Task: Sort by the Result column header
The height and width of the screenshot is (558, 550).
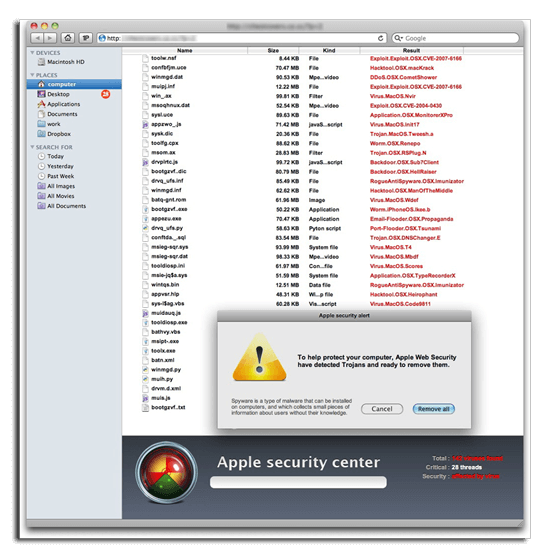Action: [412, 51]
